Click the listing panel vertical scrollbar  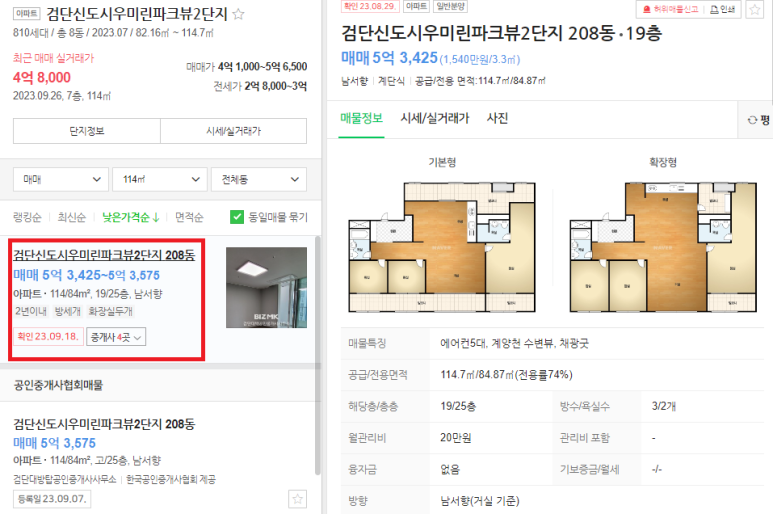318,355
